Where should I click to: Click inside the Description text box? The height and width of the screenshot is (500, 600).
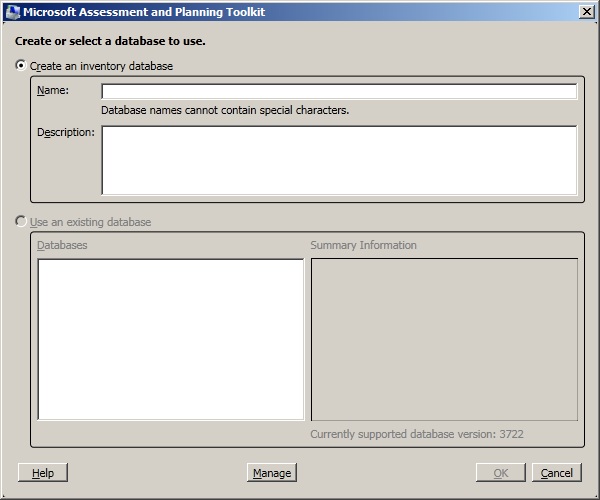coord(339,160)
